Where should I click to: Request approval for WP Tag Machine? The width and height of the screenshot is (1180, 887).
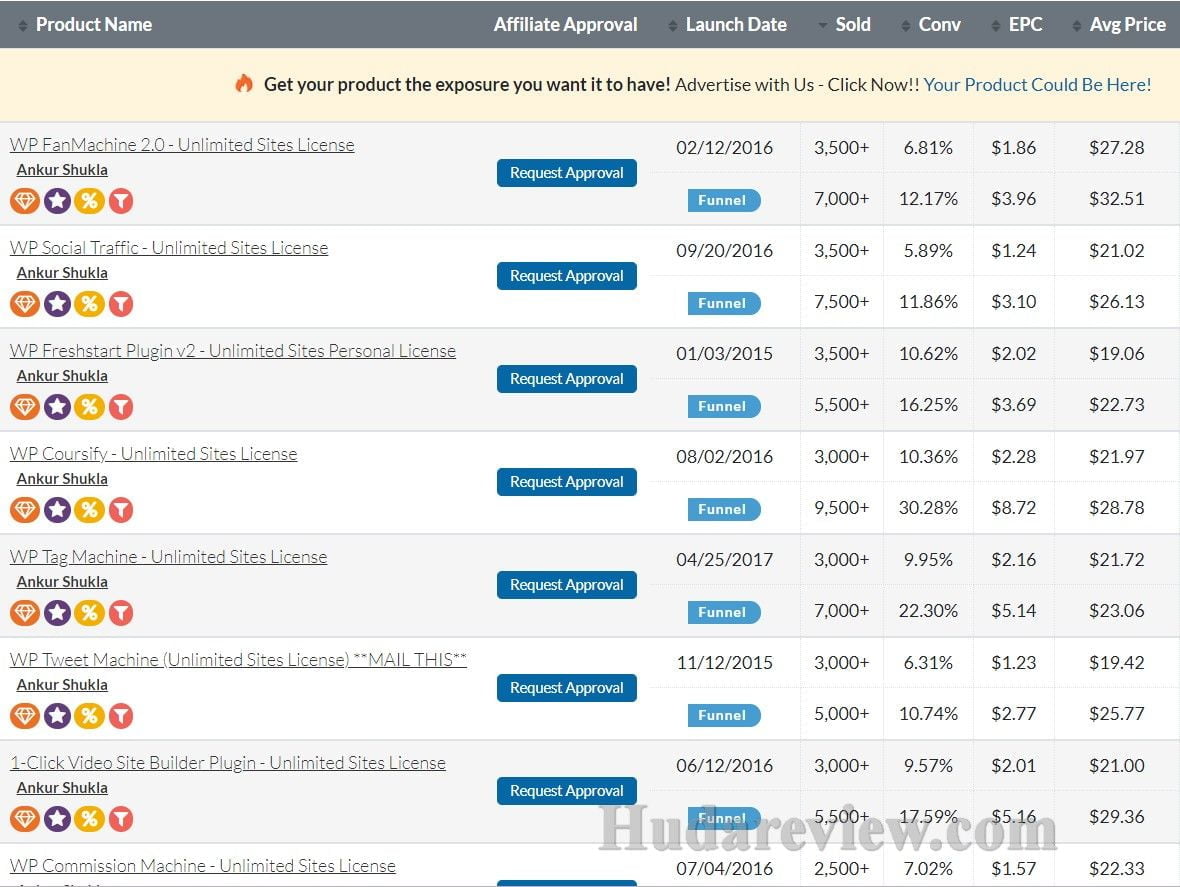pyautogui.click(x=567, y=585)
